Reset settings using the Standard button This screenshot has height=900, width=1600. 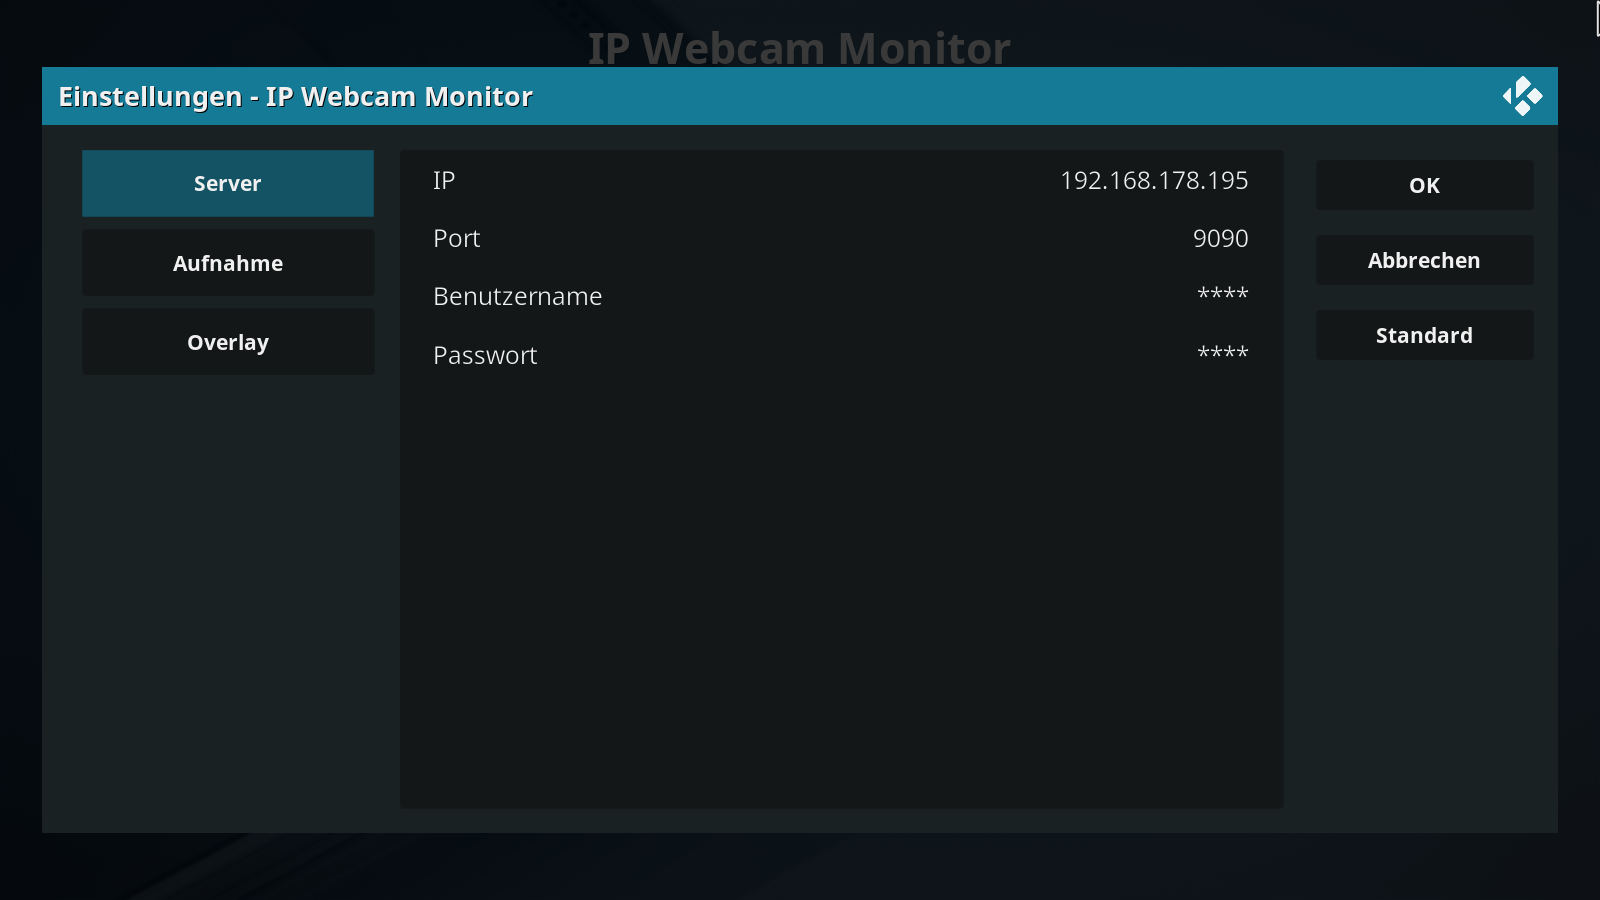1424,335
